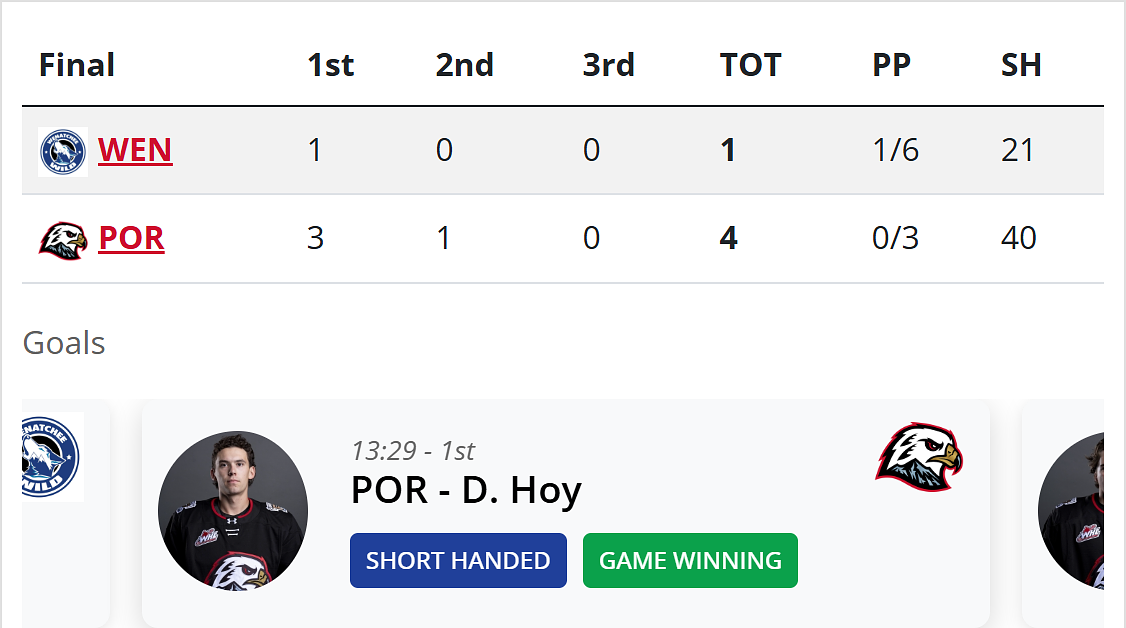This screenshot has width=1126, height=628.
Task: Open the WEN team link
Action: [135, 150]
